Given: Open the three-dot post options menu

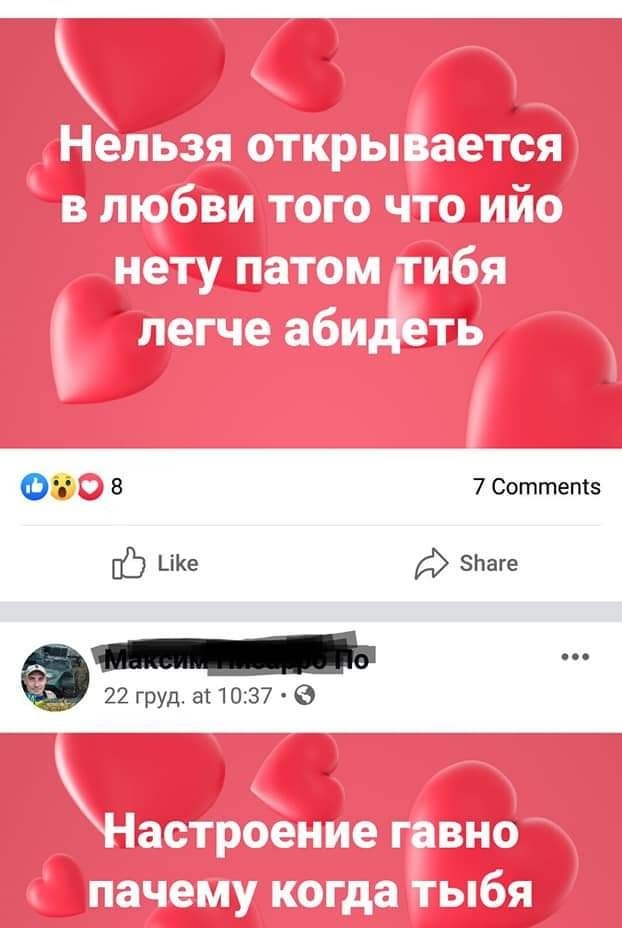Looking at the screenshot, I should tap(575, 656).
